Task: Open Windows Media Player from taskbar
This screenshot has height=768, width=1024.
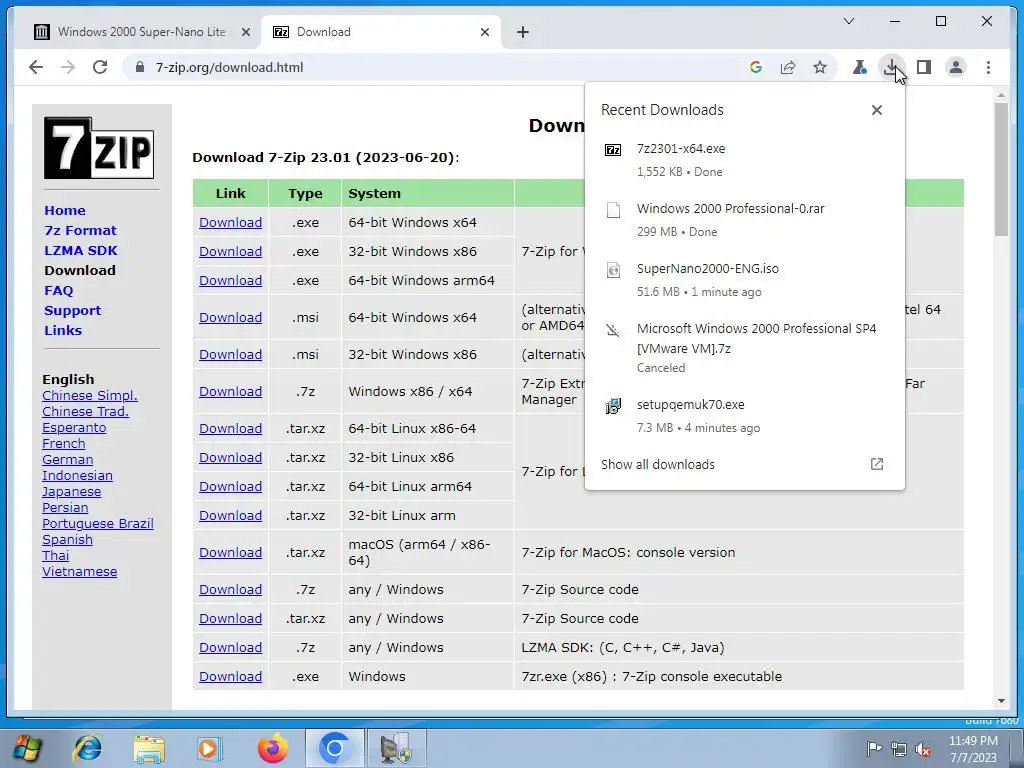Action: (210, 748)
